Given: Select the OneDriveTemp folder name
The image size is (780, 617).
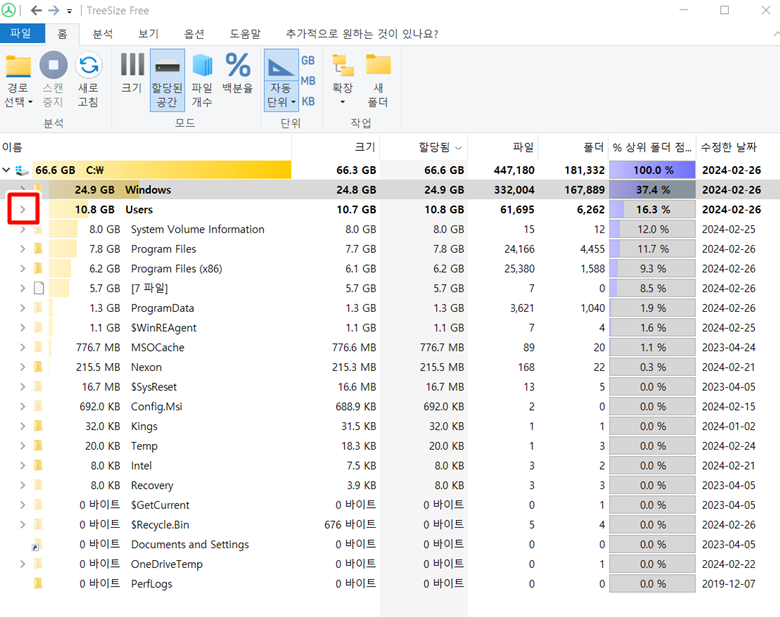Looking at the screenshot, I should coord(167,564).
